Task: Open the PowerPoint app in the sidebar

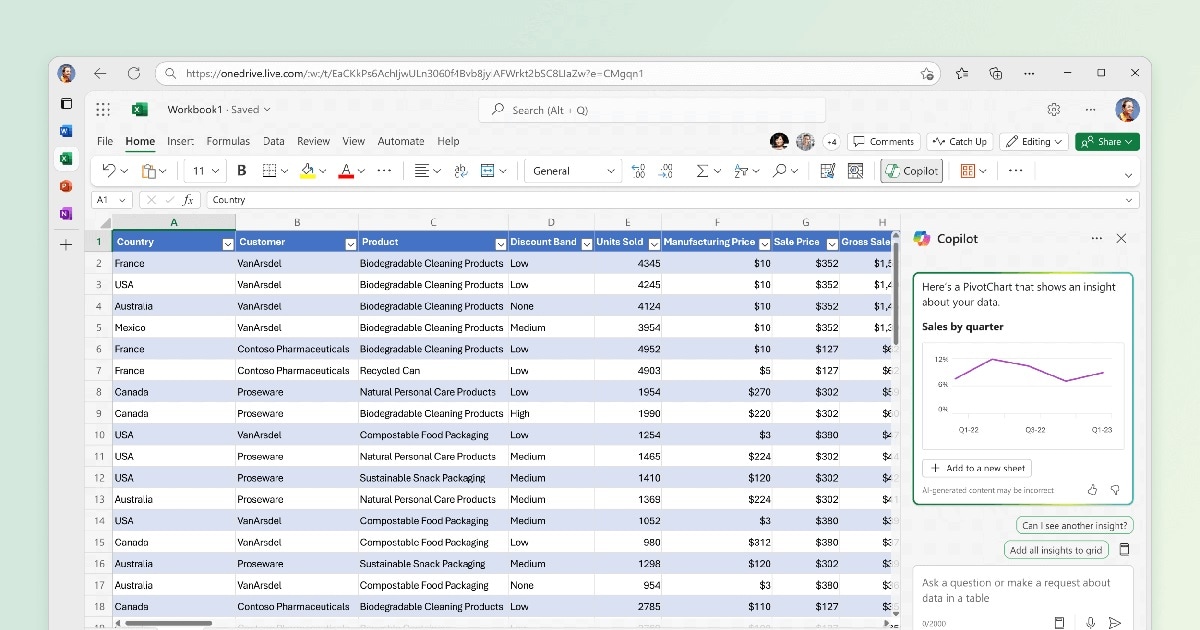Action: (66, 186)
